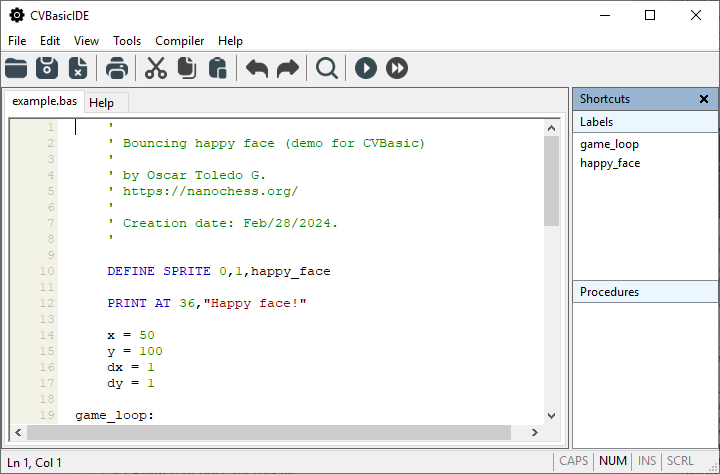Click the nanochess.org URL comment
This screenshot has width=720, height=474.
pyautogui.click(x=202, y=191)
